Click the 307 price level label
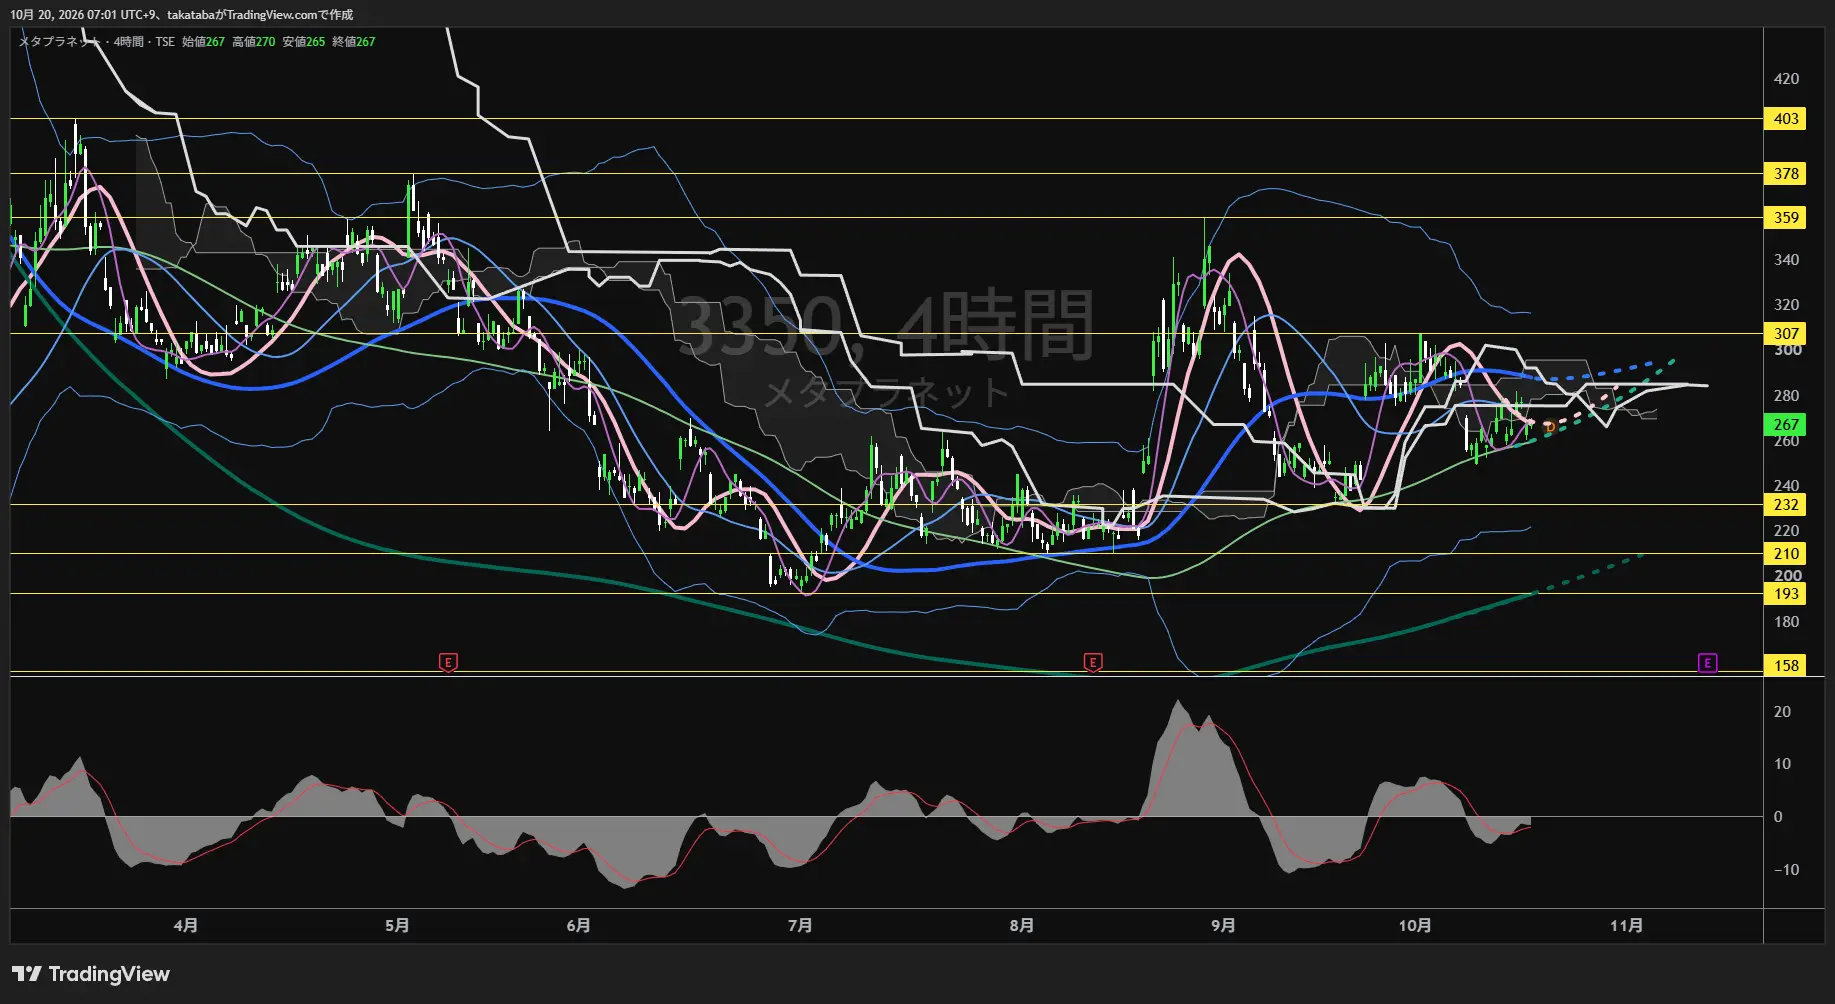Viewport: 1835px width, 1004px height. pyautogui.click(x=1786, y=334)
